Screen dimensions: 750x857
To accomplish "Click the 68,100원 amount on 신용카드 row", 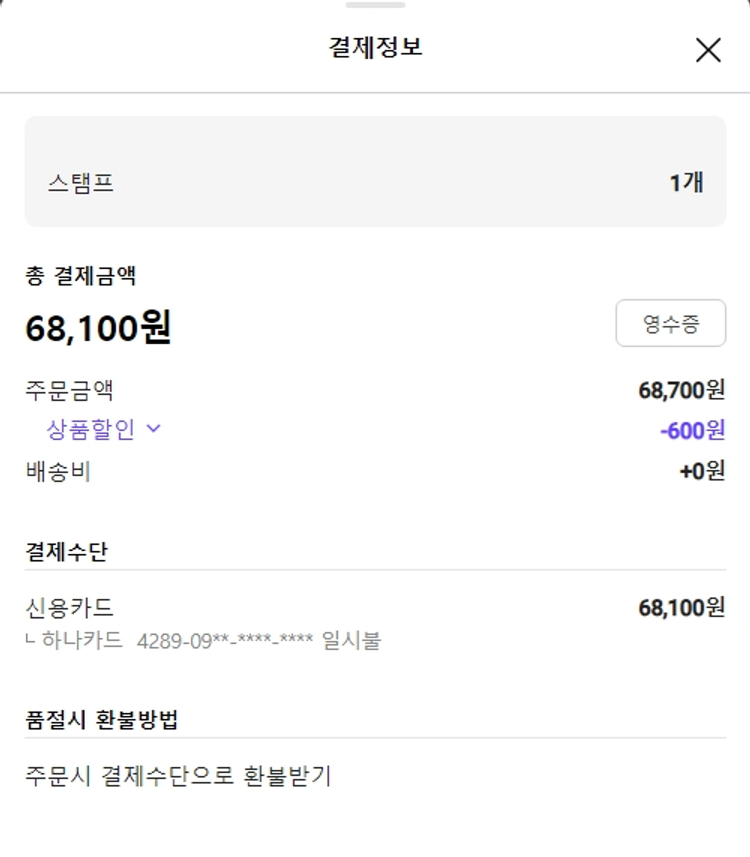I will [681, 607].
